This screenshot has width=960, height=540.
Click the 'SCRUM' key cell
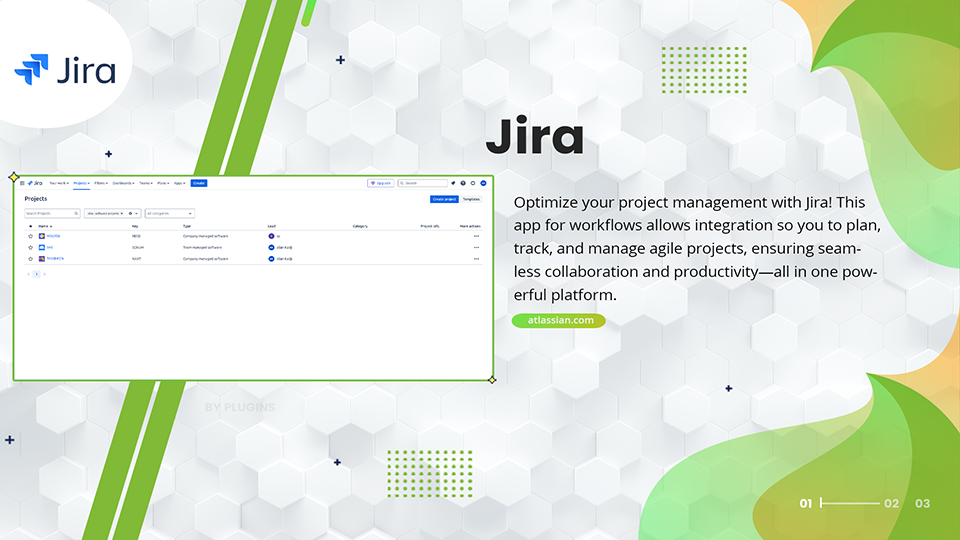point(138,247)
